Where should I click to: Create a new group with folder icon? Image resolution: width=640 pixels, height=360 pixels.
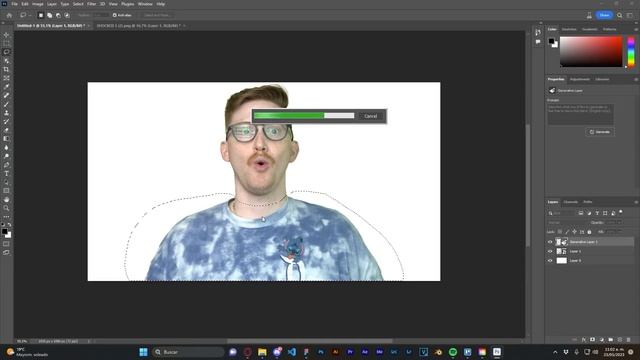(611, 340)
